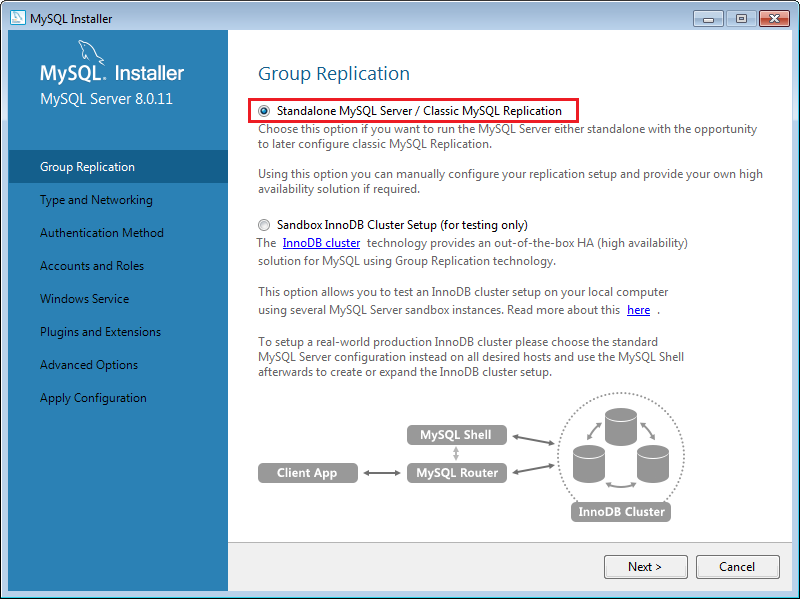Open the Group Replication step
The height and width of the screenshot is (599, 800).
point(87,167)
